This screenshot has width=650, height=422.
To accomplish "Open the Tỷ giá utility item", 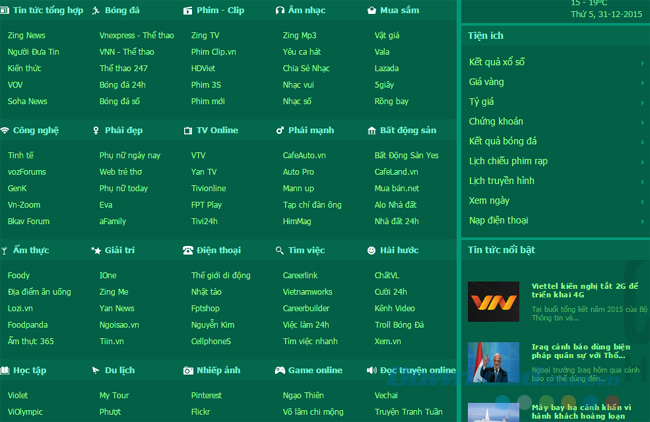I will (x=482, y=102).
